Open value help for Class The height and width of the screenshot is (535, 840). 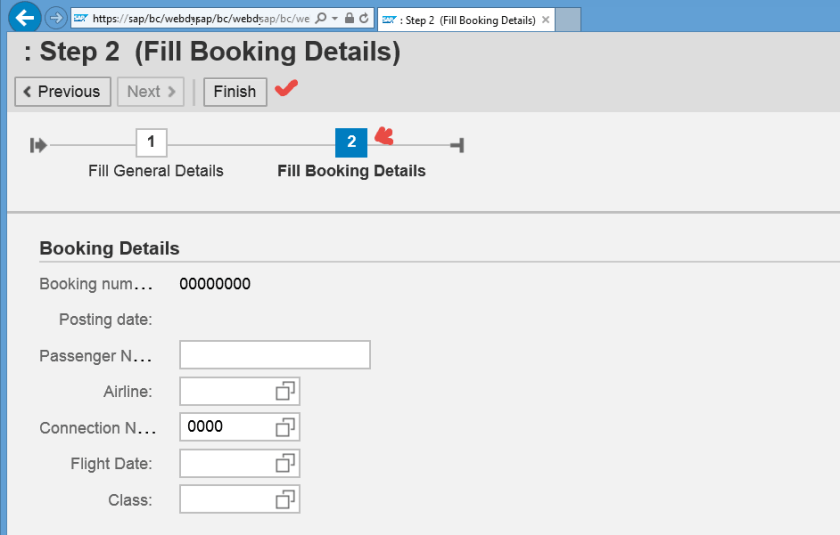coord(285,499)
